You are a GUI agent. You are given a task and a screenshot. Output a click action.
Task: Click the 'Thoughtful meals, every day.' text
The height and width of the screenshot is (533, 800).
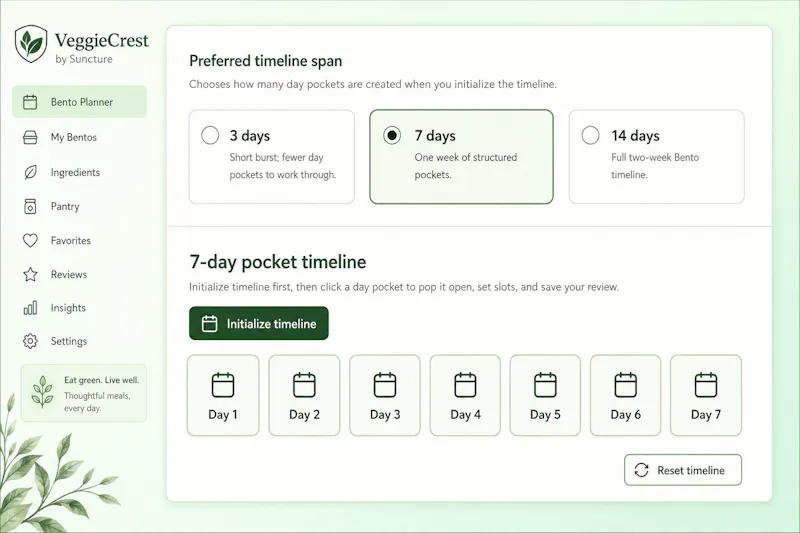[97, 402]
